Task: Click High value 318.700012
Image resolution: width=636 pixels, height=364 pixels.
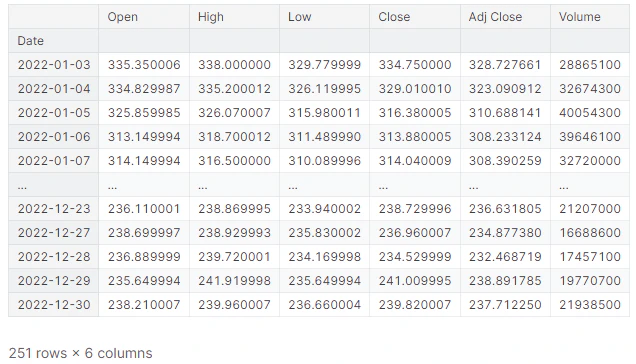Action: tap(234, 137)
